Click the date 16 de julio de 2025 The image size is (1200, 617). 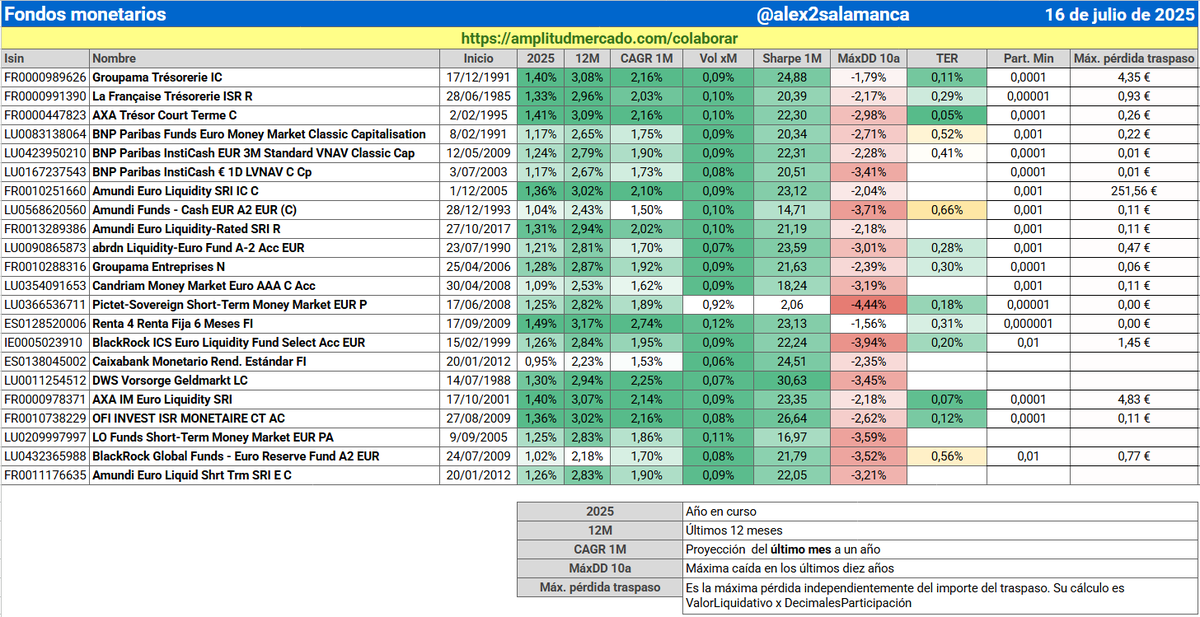click(1118, 15)
